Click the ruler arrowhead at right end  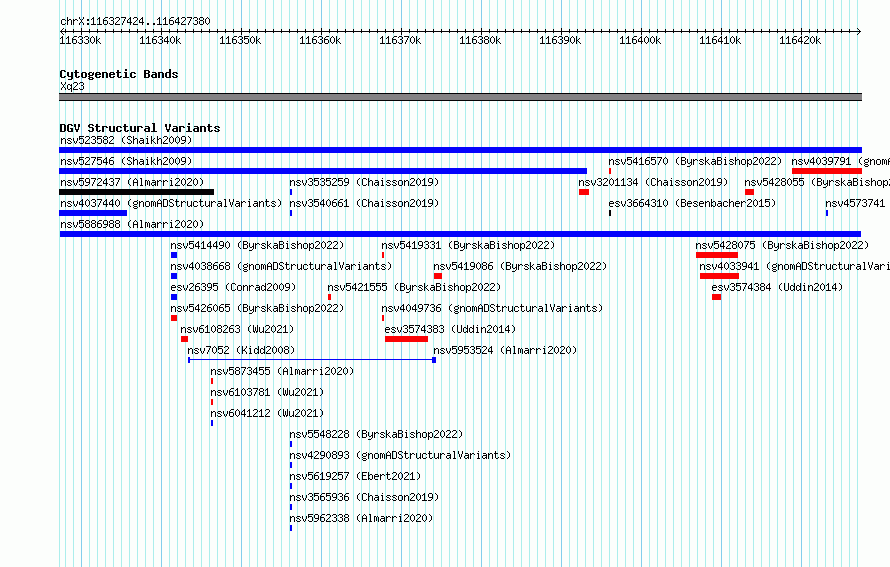click(859, 32)
